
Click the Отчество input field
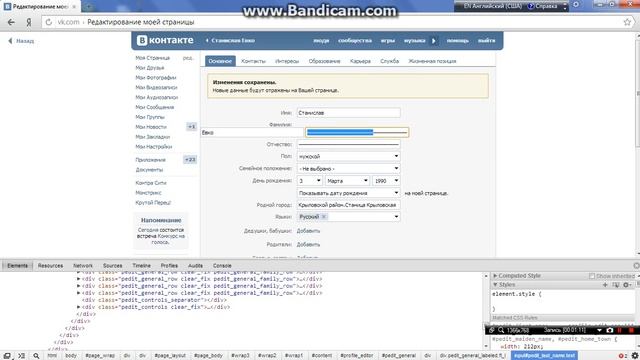(x=348, y=144)
